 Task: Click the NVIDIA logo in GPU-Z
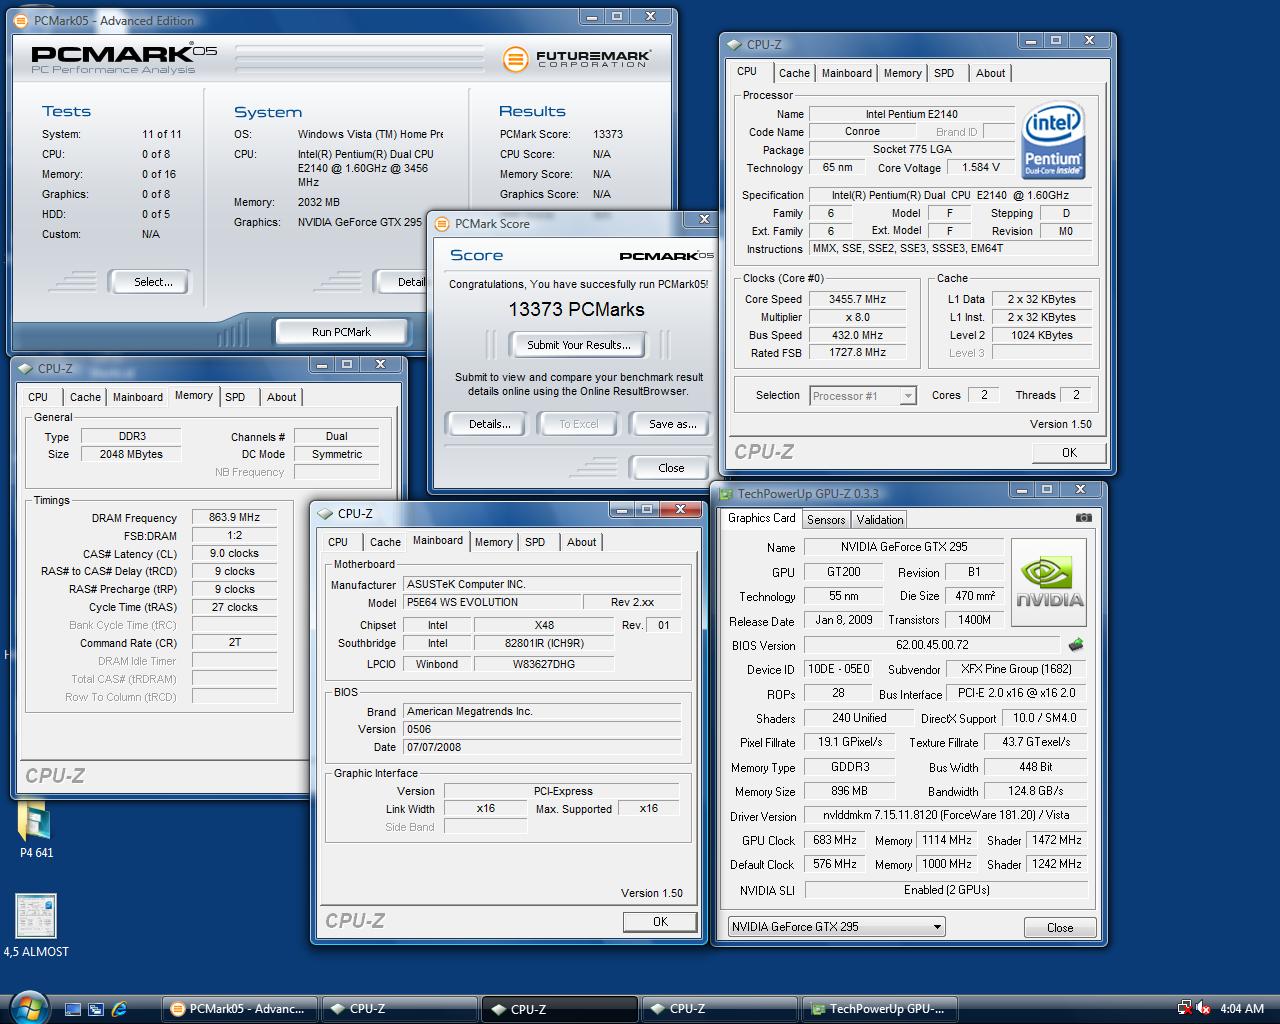(1049, 583)
